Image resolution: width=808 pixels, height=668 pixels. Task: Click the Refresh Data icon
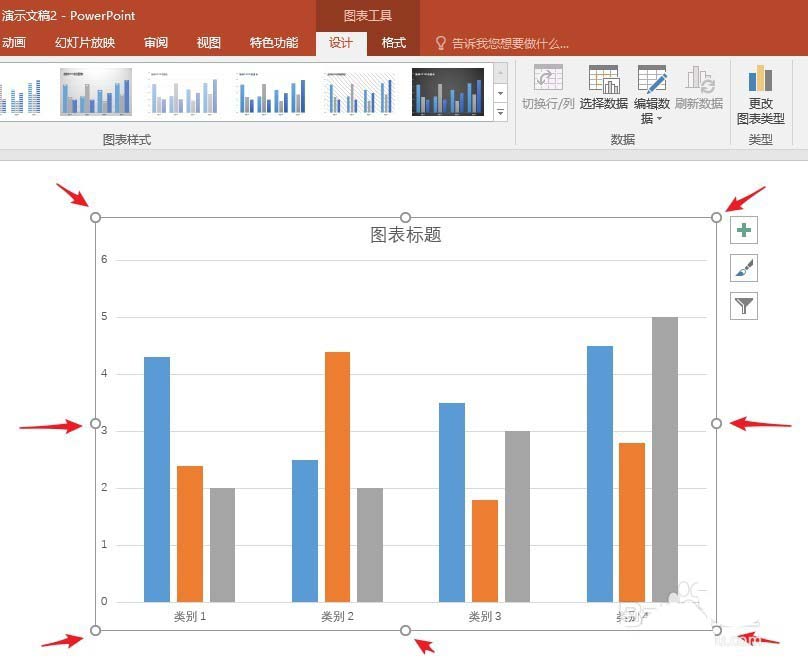point(699,78)
